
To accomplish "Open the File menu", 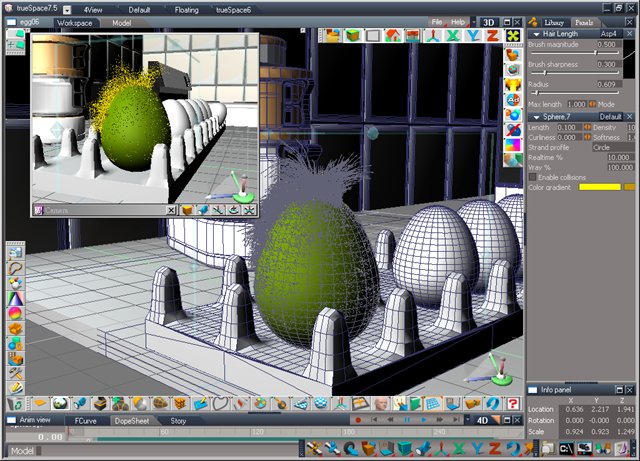I will [x=437, y=21].
